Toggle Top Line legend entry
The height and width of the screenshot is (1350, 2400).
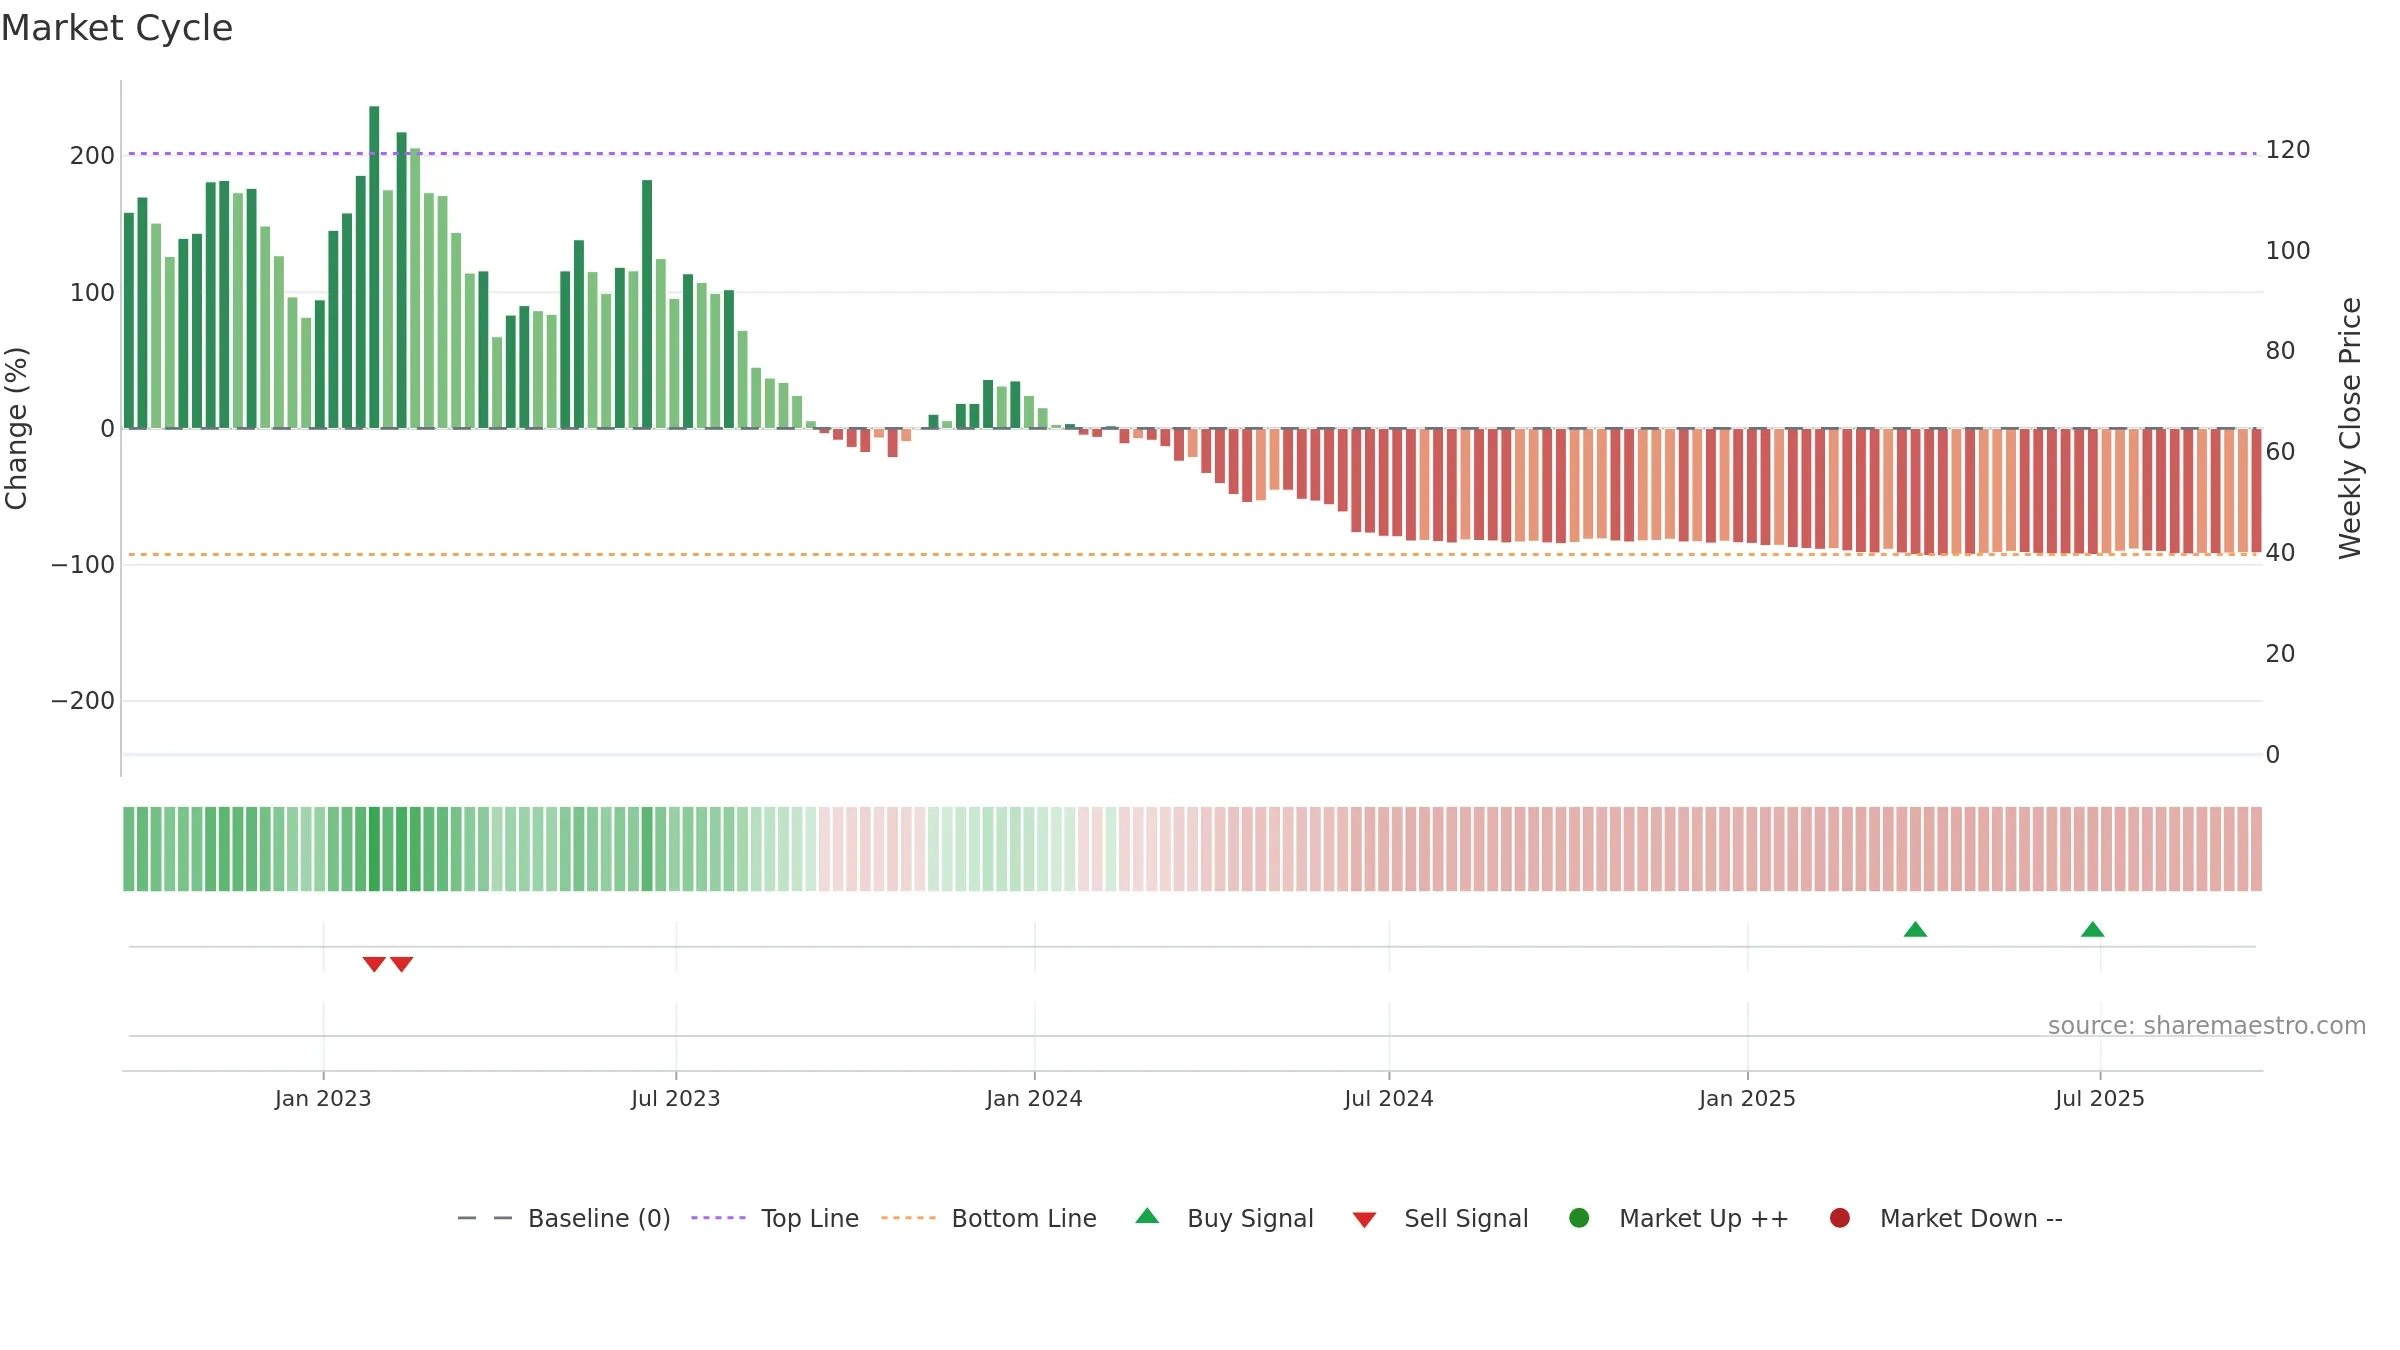[x=775, y=1218]
